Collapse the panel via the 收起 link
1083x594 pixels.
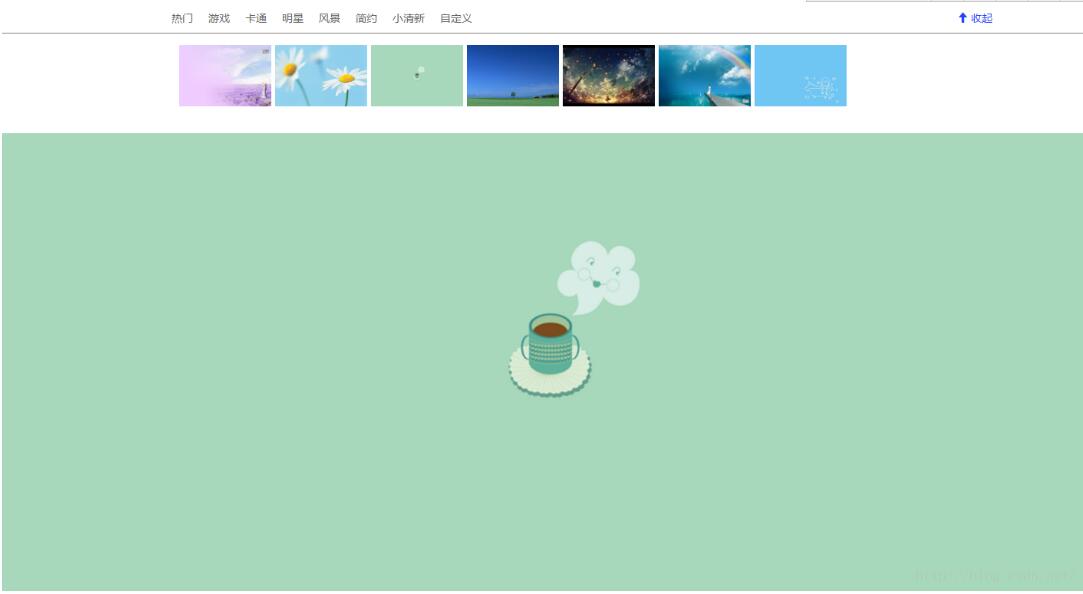pyautogui.click(x=981, y=18)
